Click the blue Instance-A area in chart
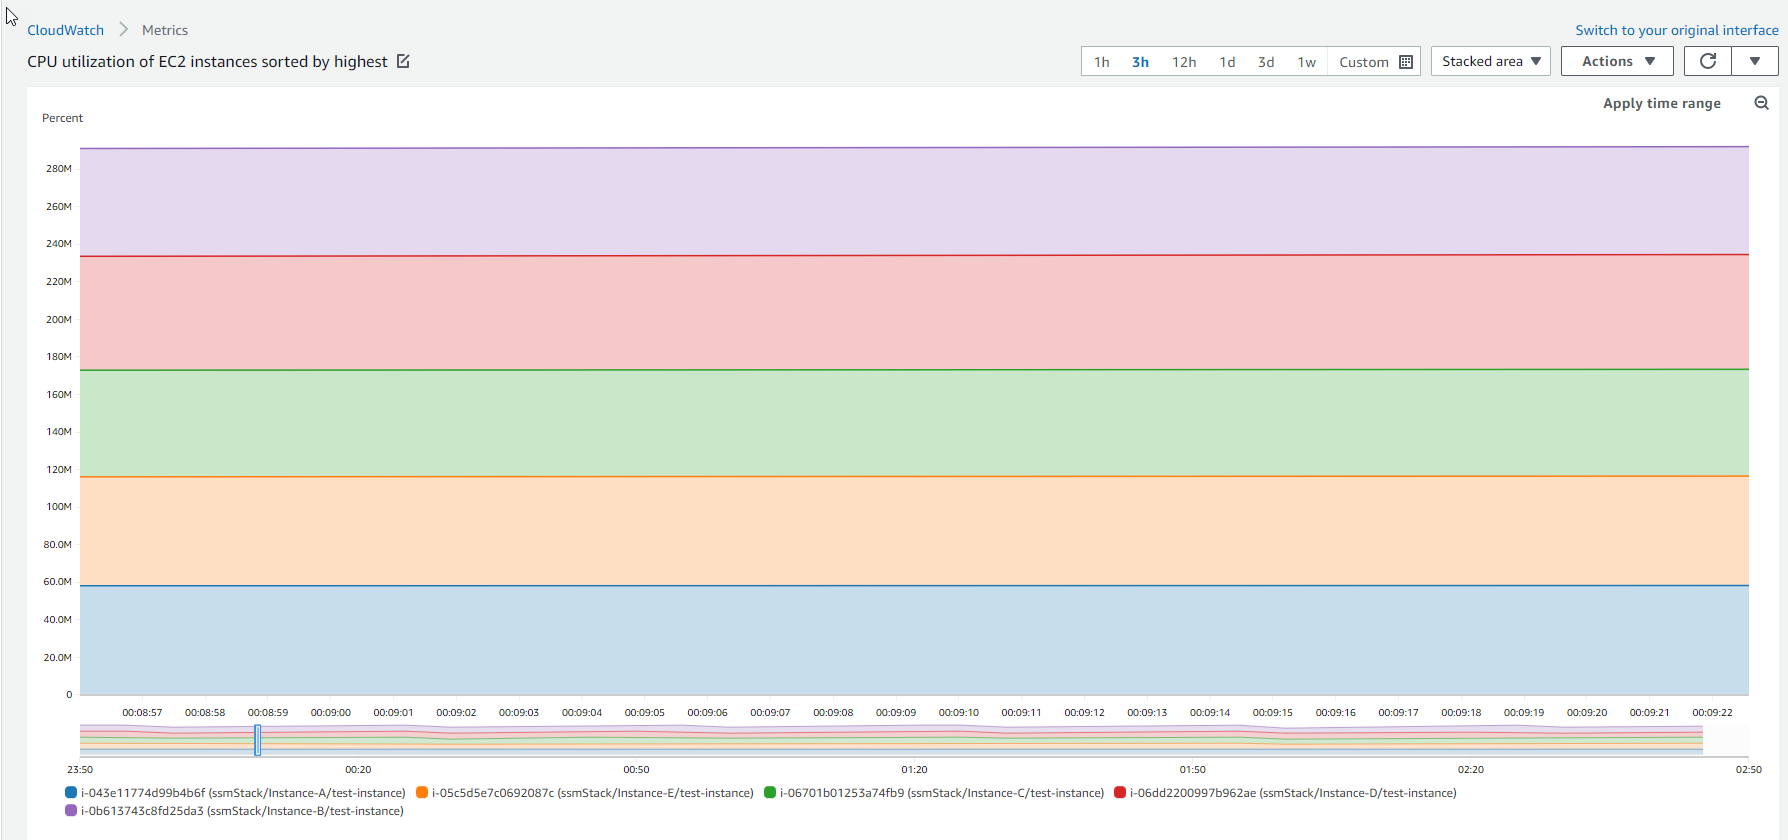The width and height of the screenshot is (1788, 840). 914,640
